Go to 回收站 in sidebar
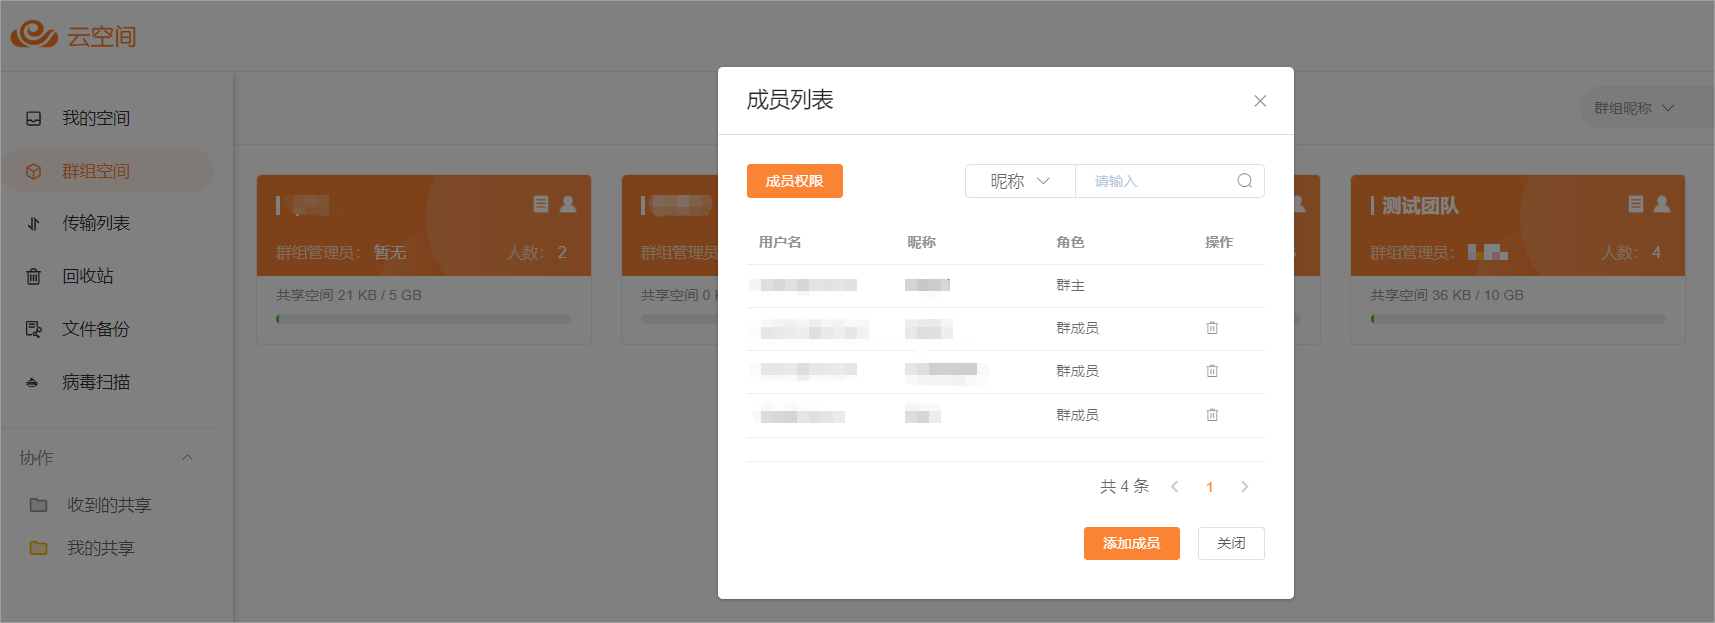This screenshot has width=1715, height=623. pyautogui.click(x=87, y=276)
